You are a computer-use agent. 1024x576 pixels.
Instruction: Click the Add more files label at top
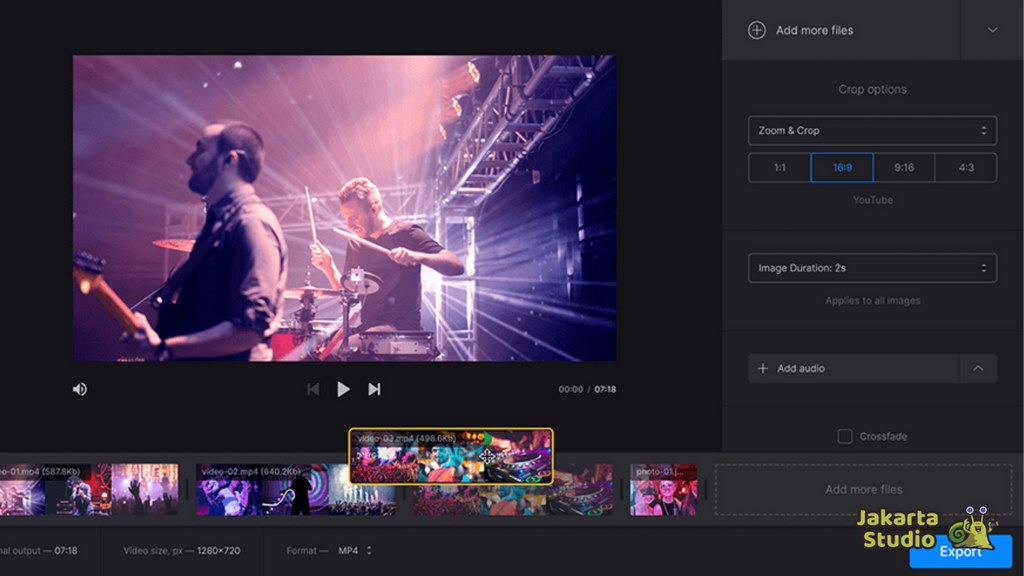(x=814, y=30)
